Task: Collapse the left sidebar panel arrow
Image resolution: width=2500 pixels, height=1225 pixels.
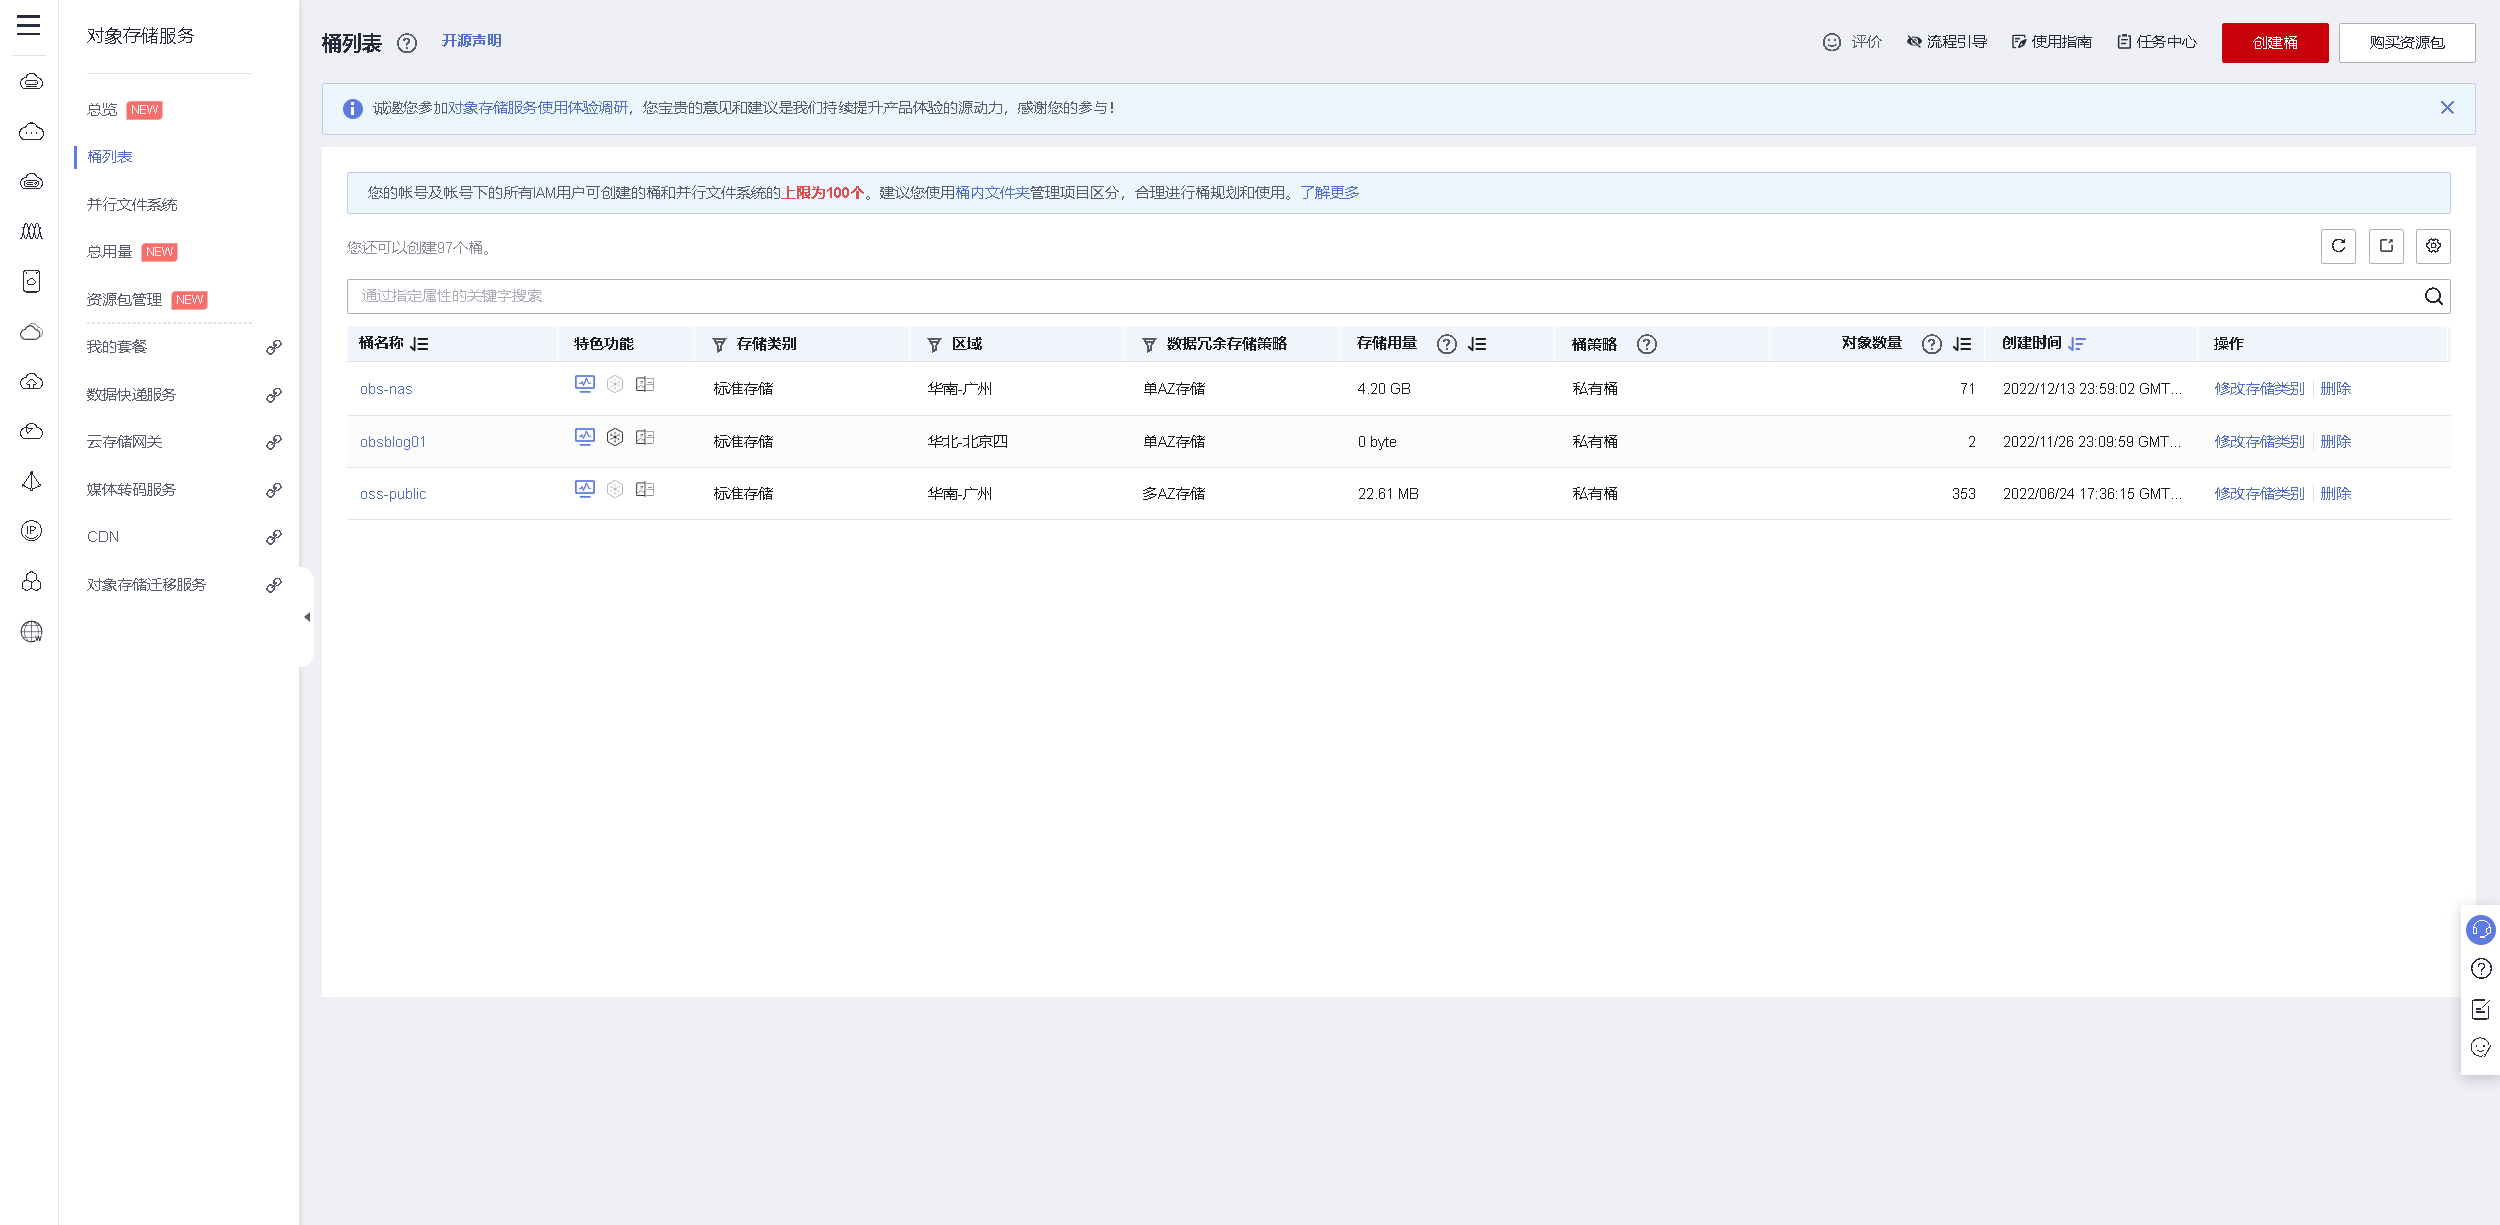Action: point(307,617)
